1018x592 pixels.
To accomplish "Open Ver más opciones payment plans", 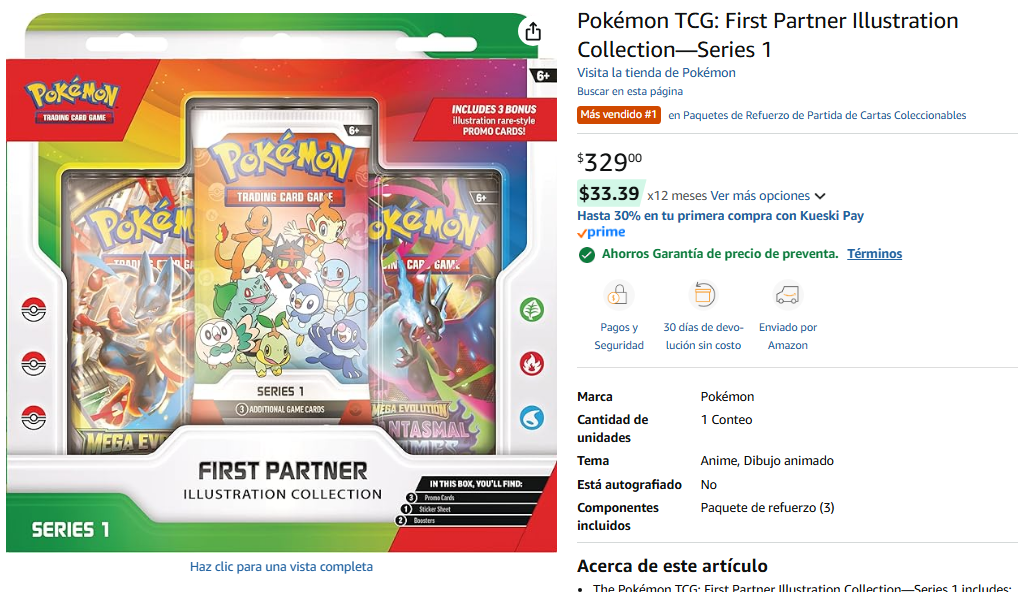I will pos(760,196).
